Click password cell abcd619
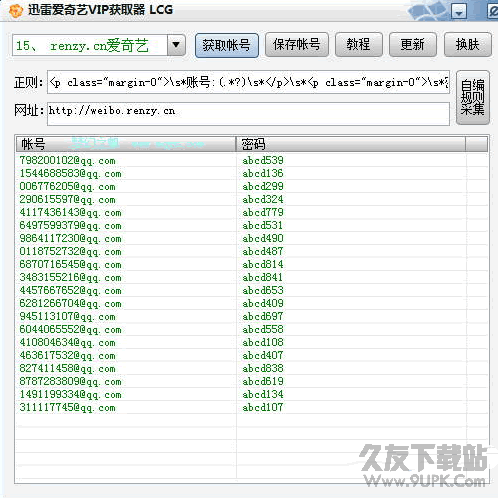 (263, 381)
